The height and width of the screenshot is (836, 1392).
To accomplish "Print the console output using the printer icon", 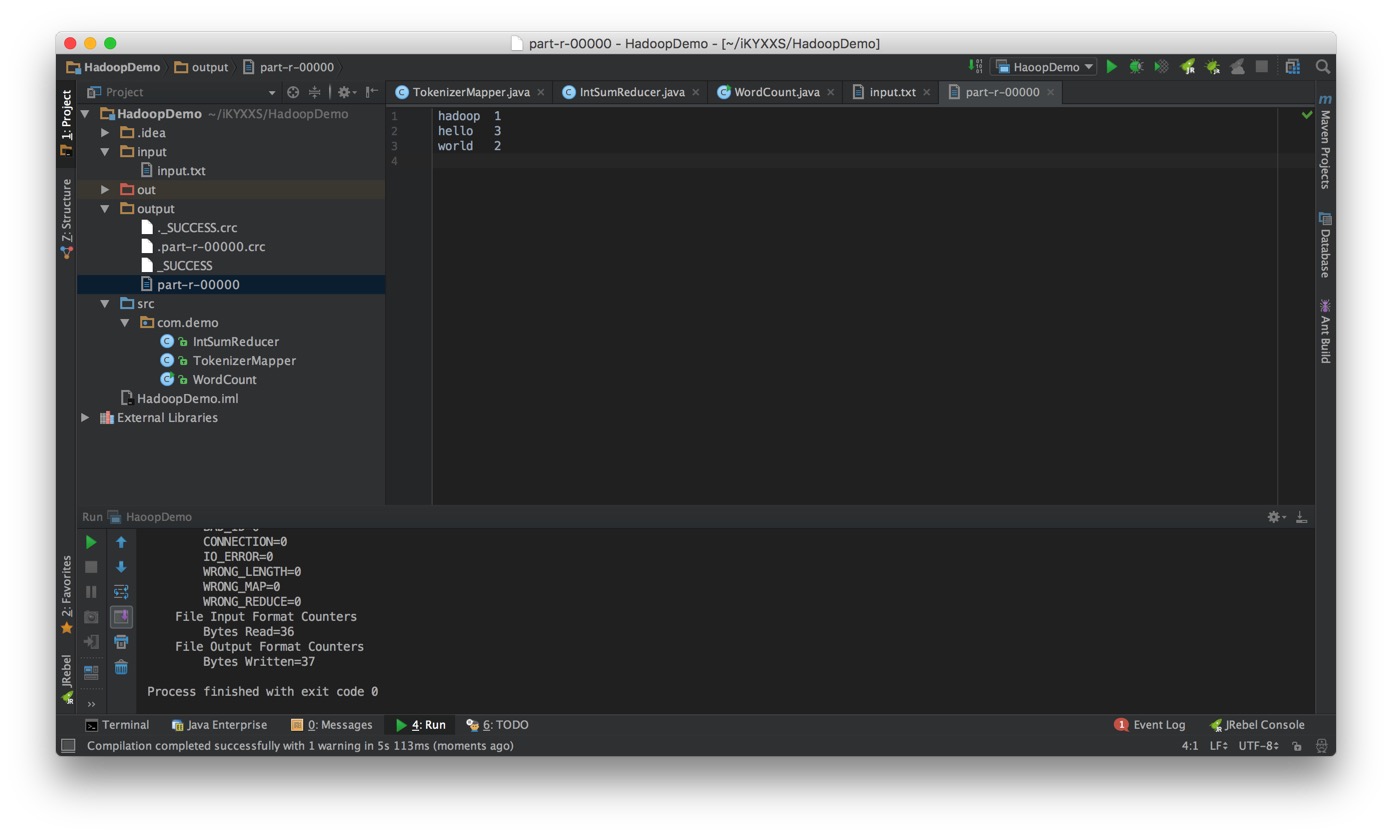I will 121,642.
